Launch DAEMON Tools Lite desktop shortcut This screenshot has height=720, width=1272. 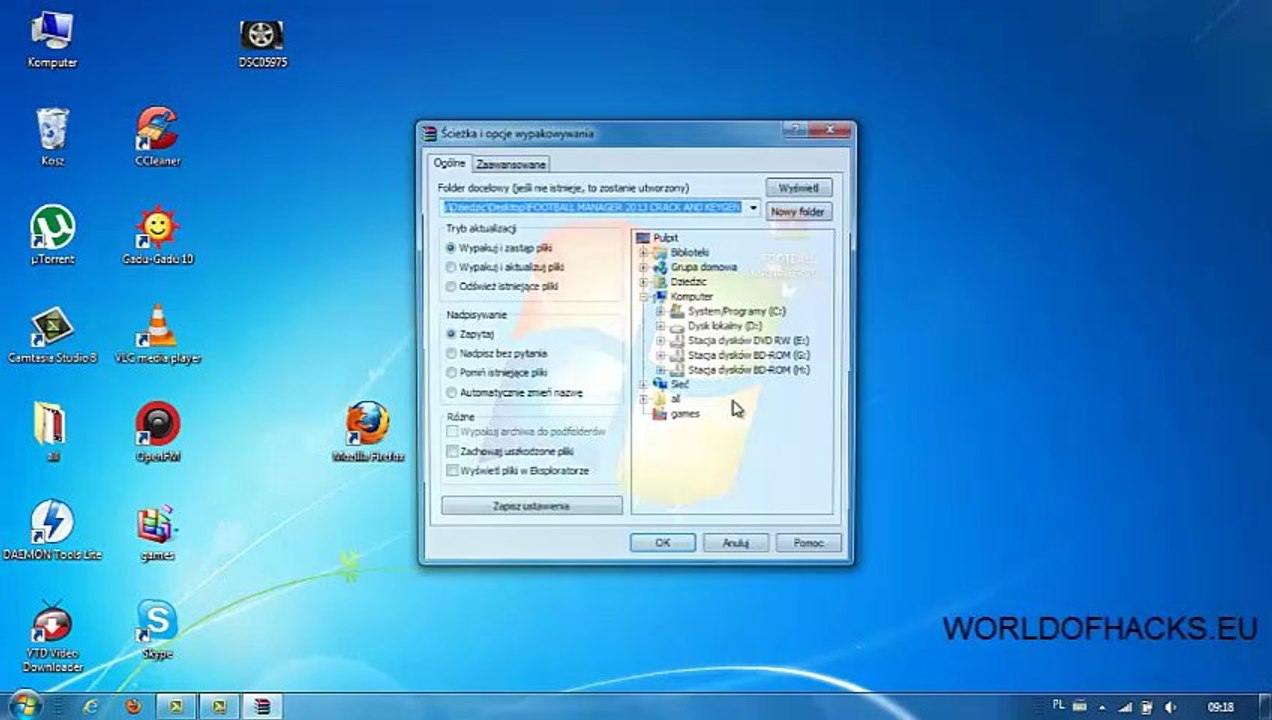pos(52,530)
